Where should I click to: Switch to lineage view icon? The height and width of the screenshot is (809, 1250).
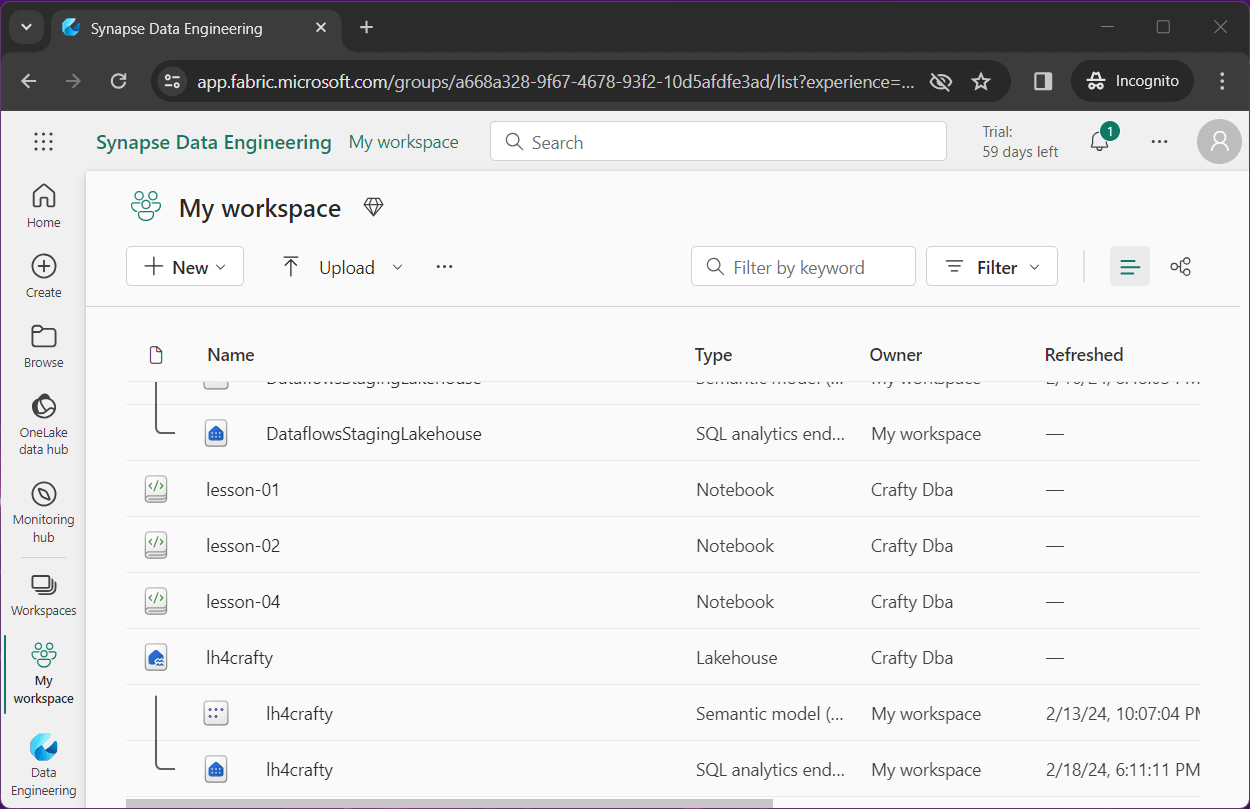tap(1180, 267)
